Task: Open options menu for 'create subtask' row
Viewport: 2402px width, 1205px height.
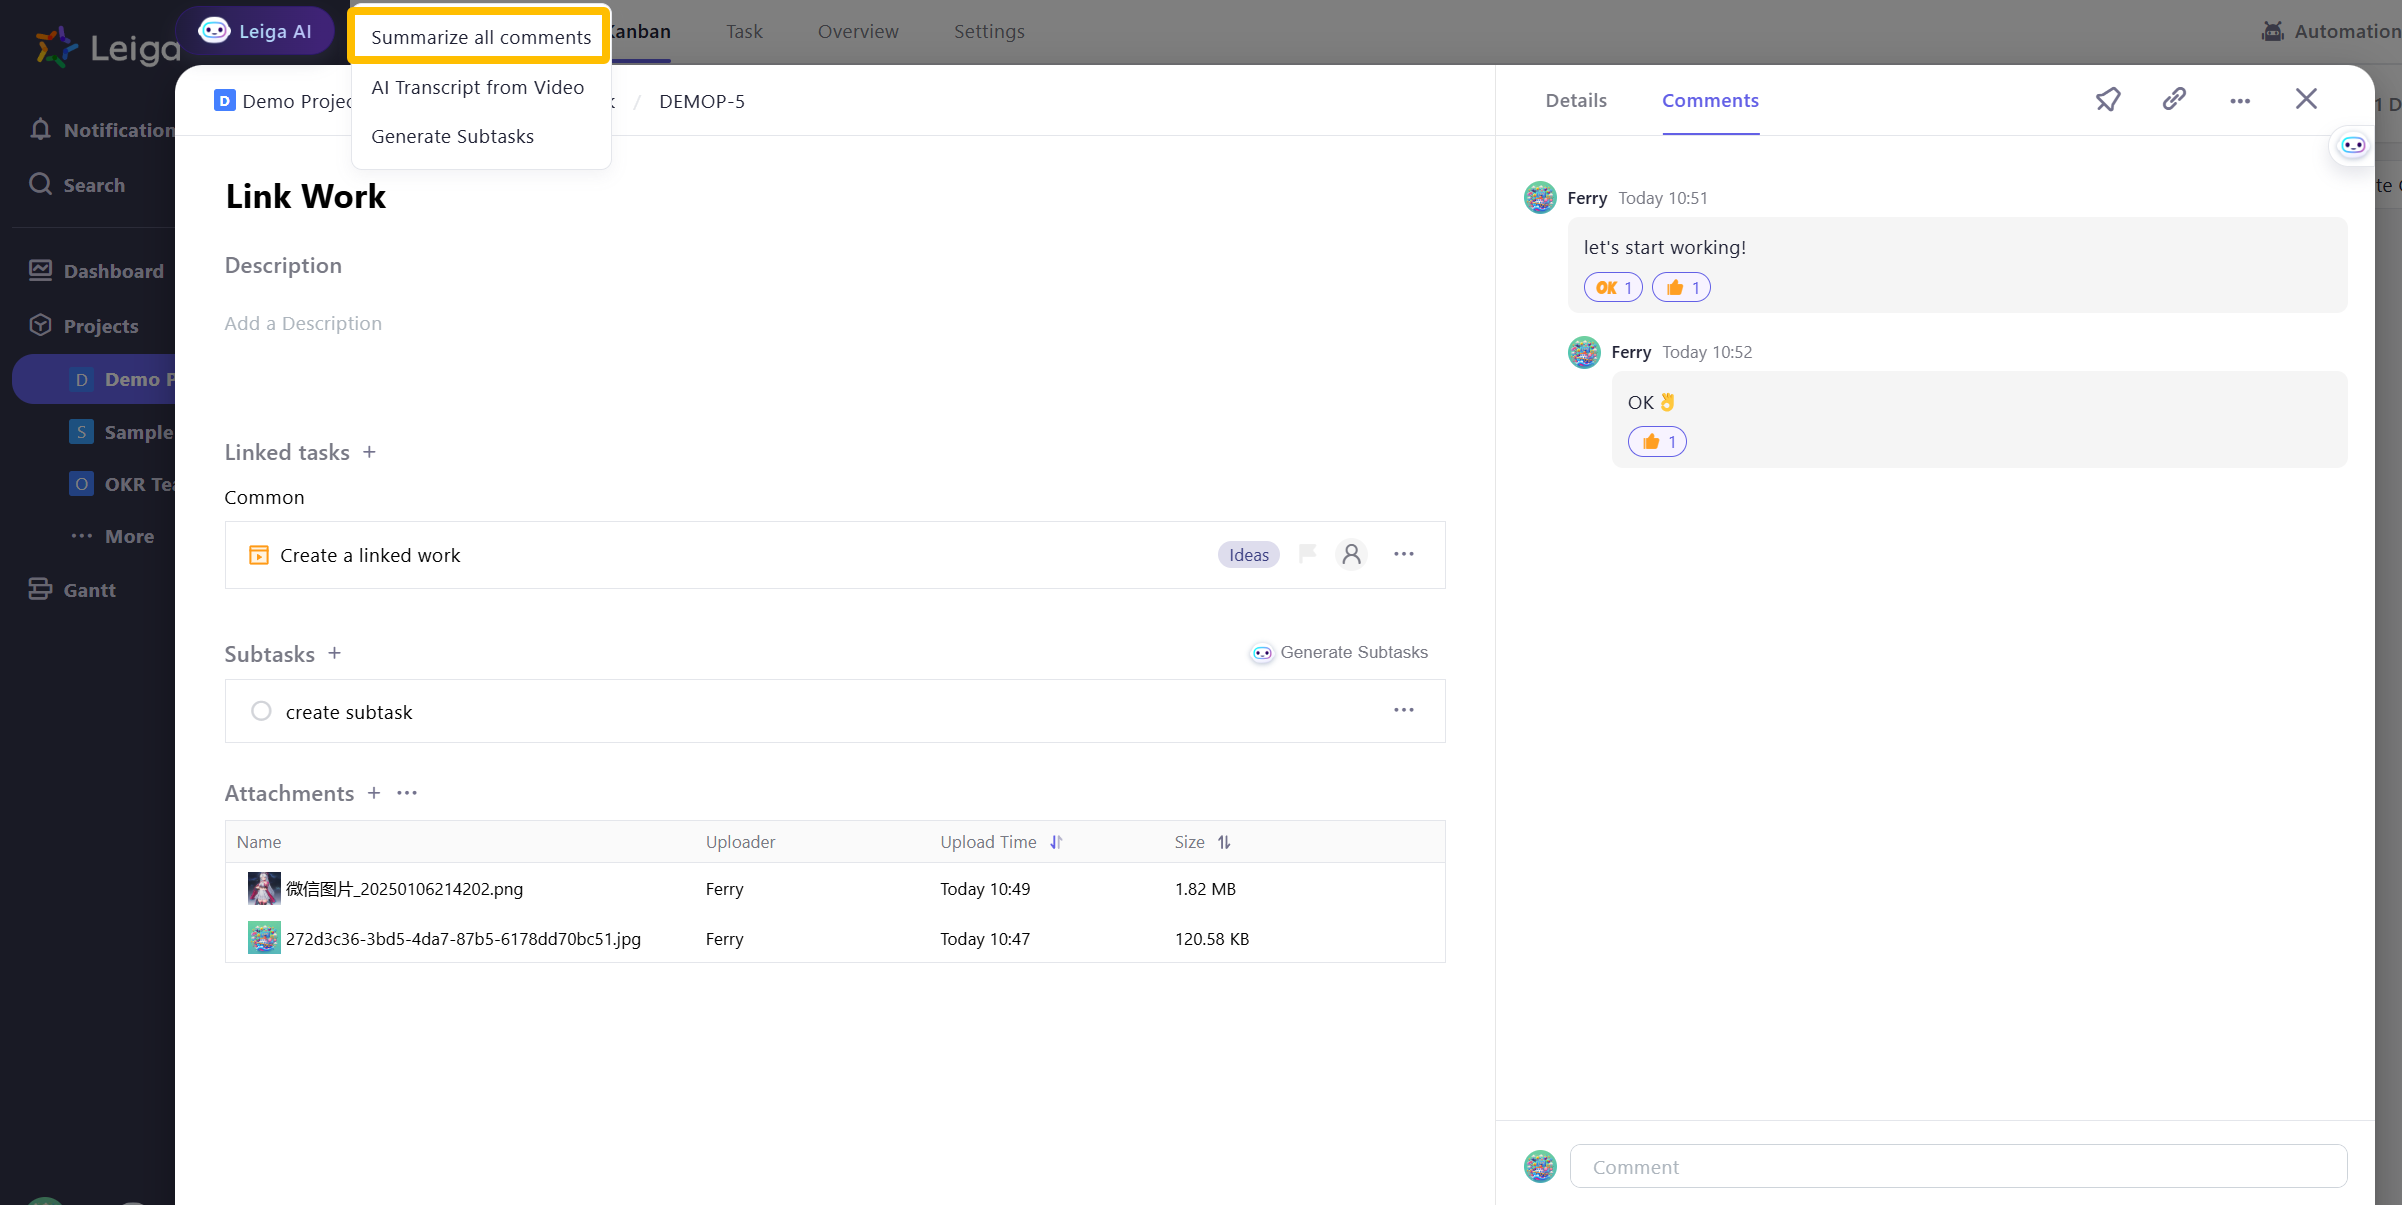Action: [1403, 710]
